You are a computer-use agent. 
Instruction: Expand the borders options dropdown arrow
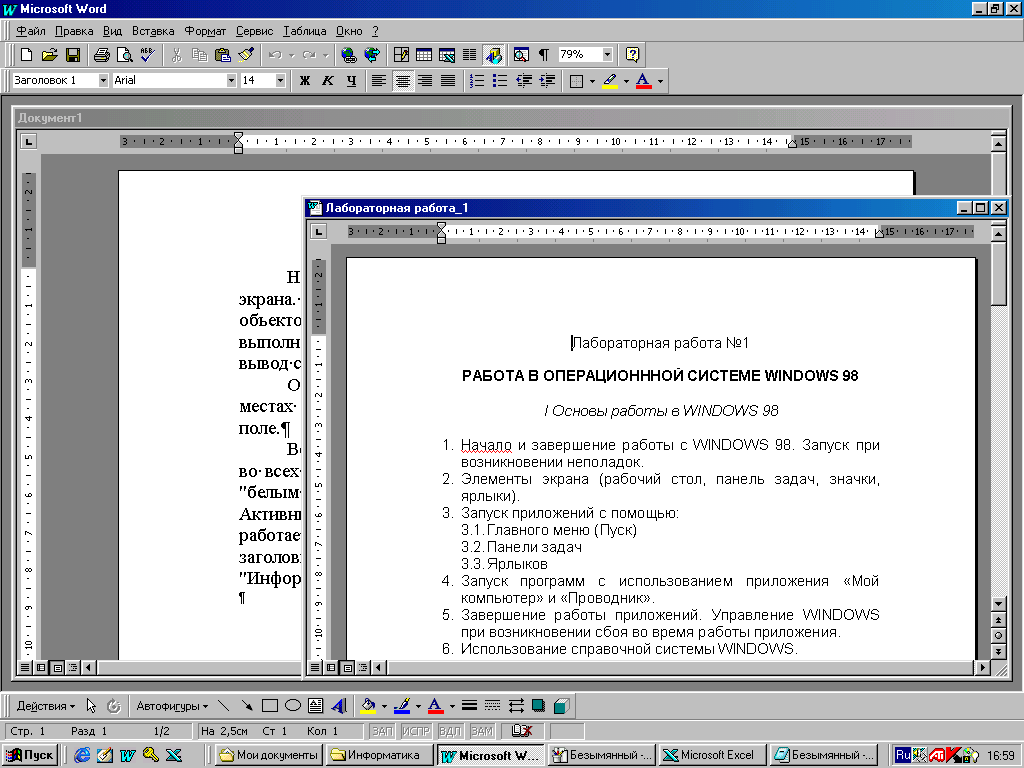[592, 81]
